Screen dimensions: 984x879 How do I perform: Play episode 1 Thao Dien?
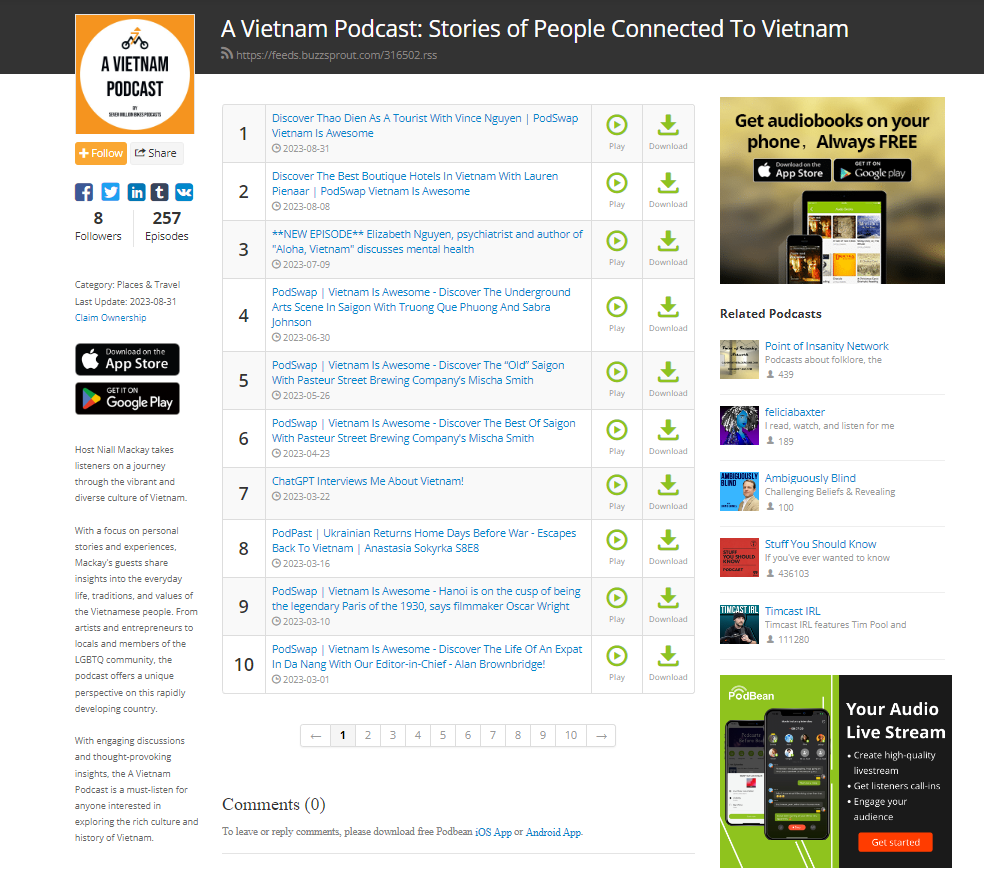coord(617,132)
